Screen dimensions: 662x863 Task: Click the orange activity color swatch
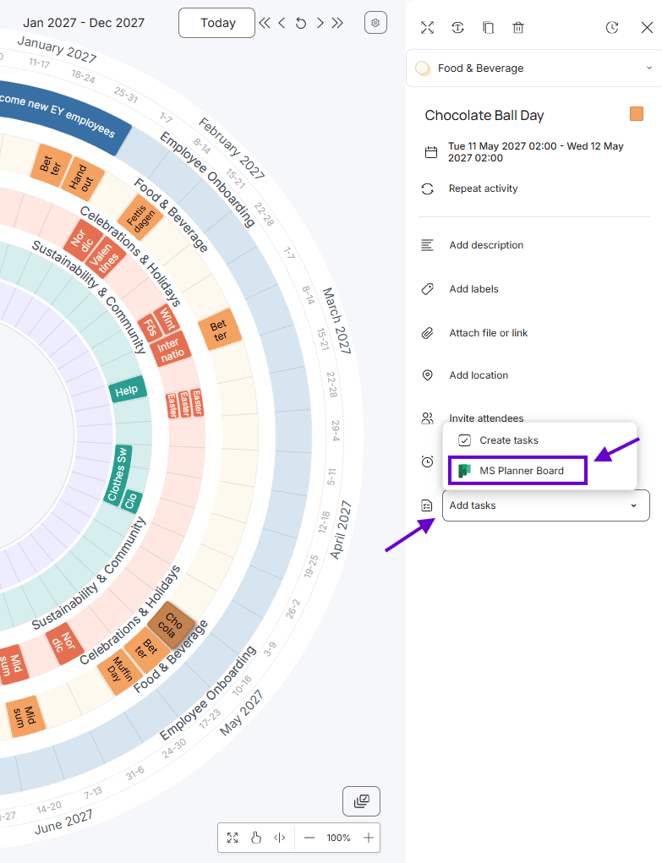tap(637, 114)
